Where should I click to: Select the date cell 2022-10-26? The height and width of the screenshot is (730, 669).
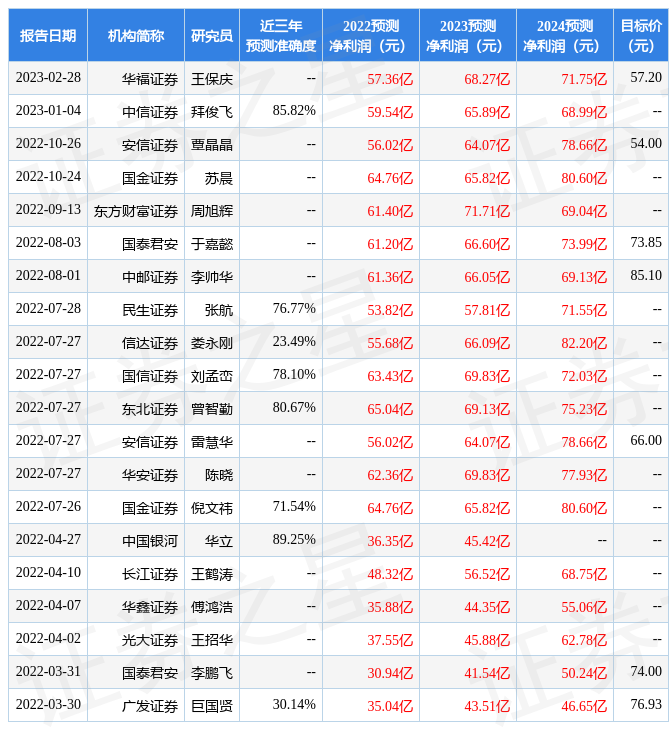point(48,144)
